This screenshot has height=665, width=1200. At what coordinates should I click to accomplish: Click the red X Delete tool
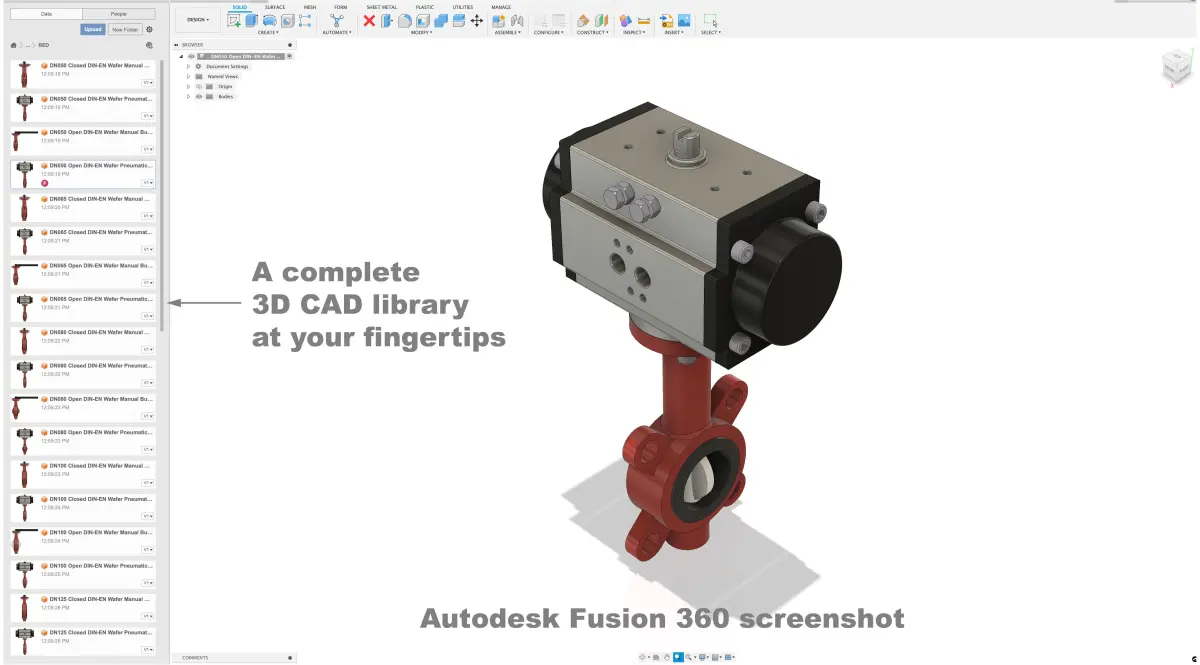pyautogui.click(x=369, y=20)
